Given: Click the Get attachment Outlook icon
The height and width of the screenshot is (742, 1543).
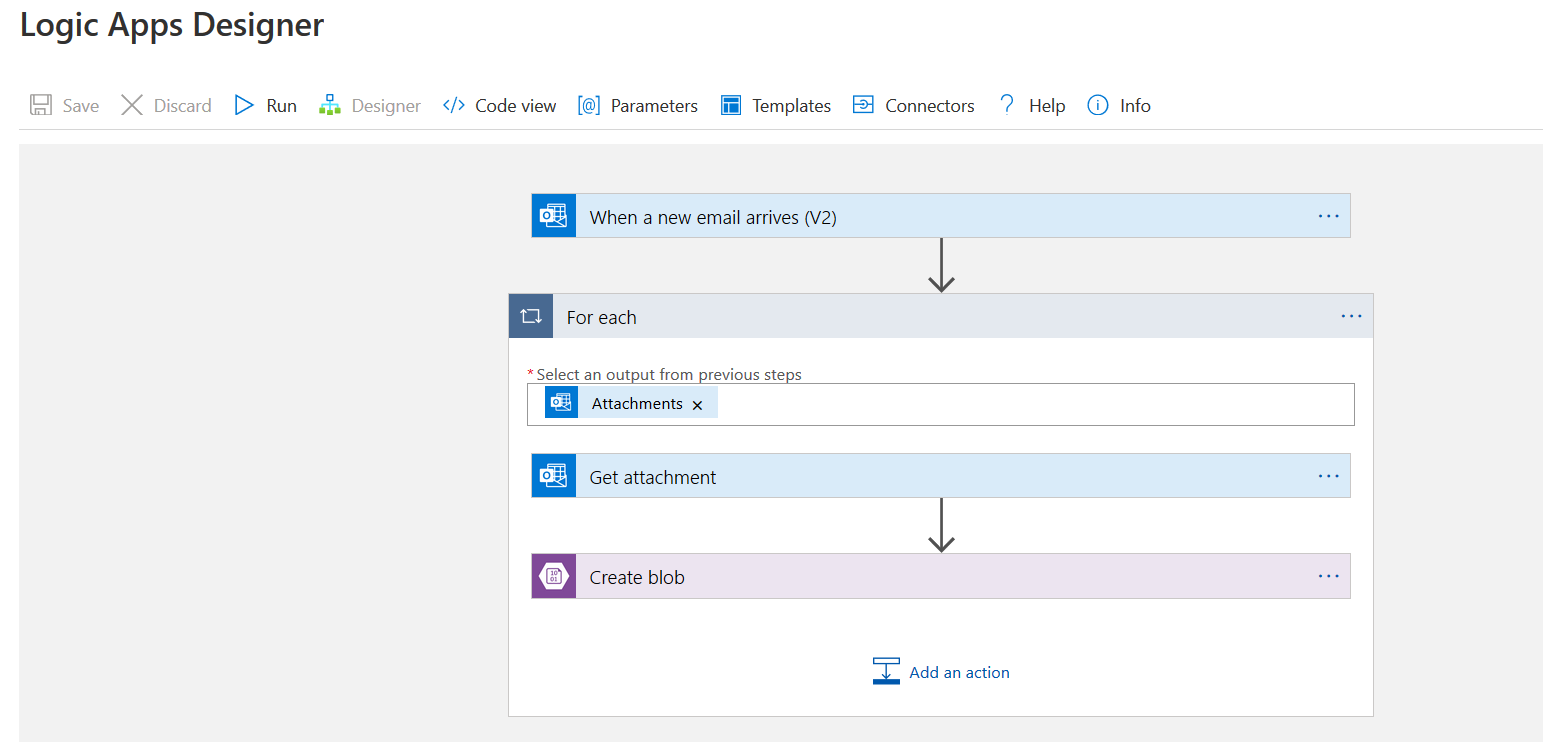Looking at the screenshot, I should pos(553,476).
